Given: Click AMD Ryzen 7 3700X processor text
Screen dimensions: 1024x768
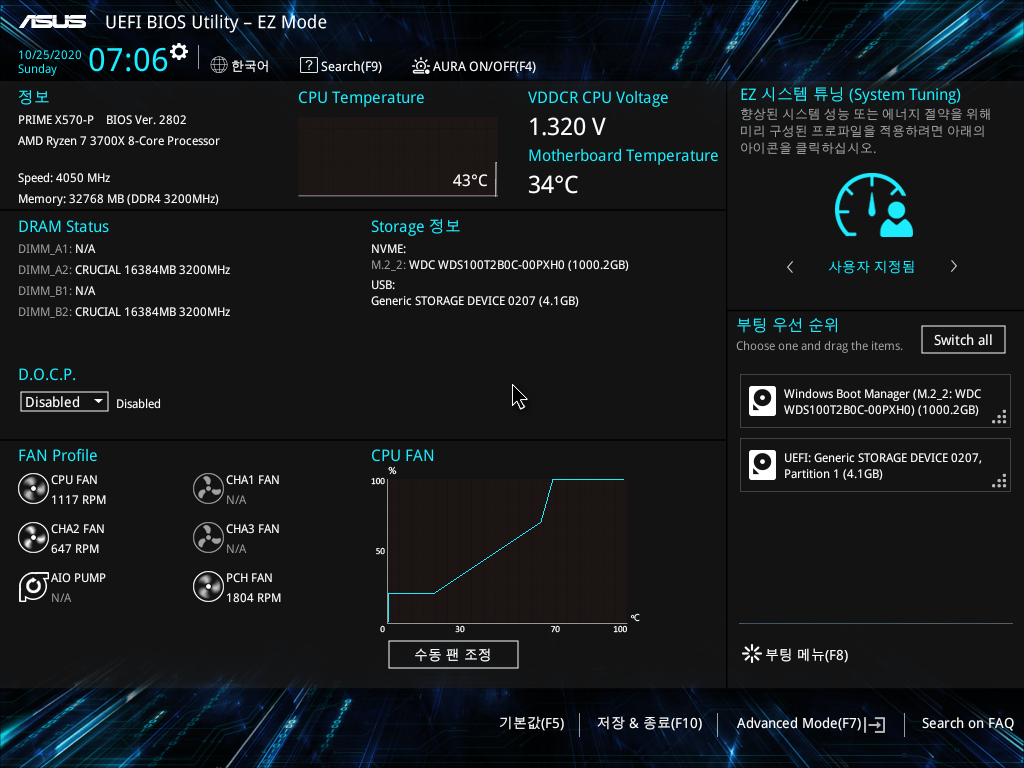Looking at the screenshot, I should point(119,140).
